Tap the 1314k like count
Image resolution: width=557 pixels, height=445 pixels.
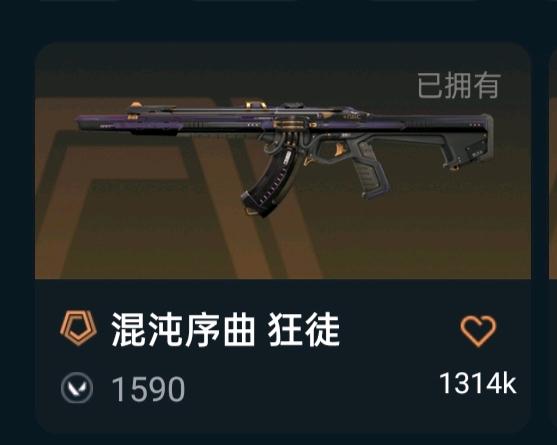point(478,383)
